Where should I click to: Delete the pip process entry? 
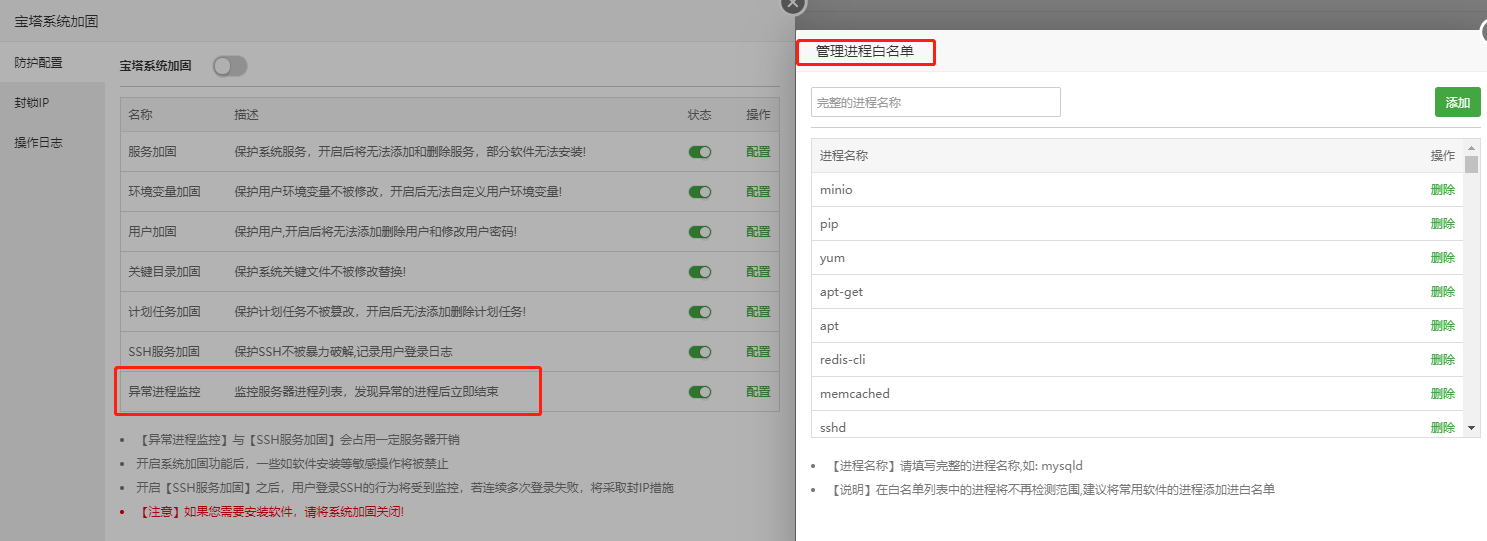click(x=1442, y=224)
